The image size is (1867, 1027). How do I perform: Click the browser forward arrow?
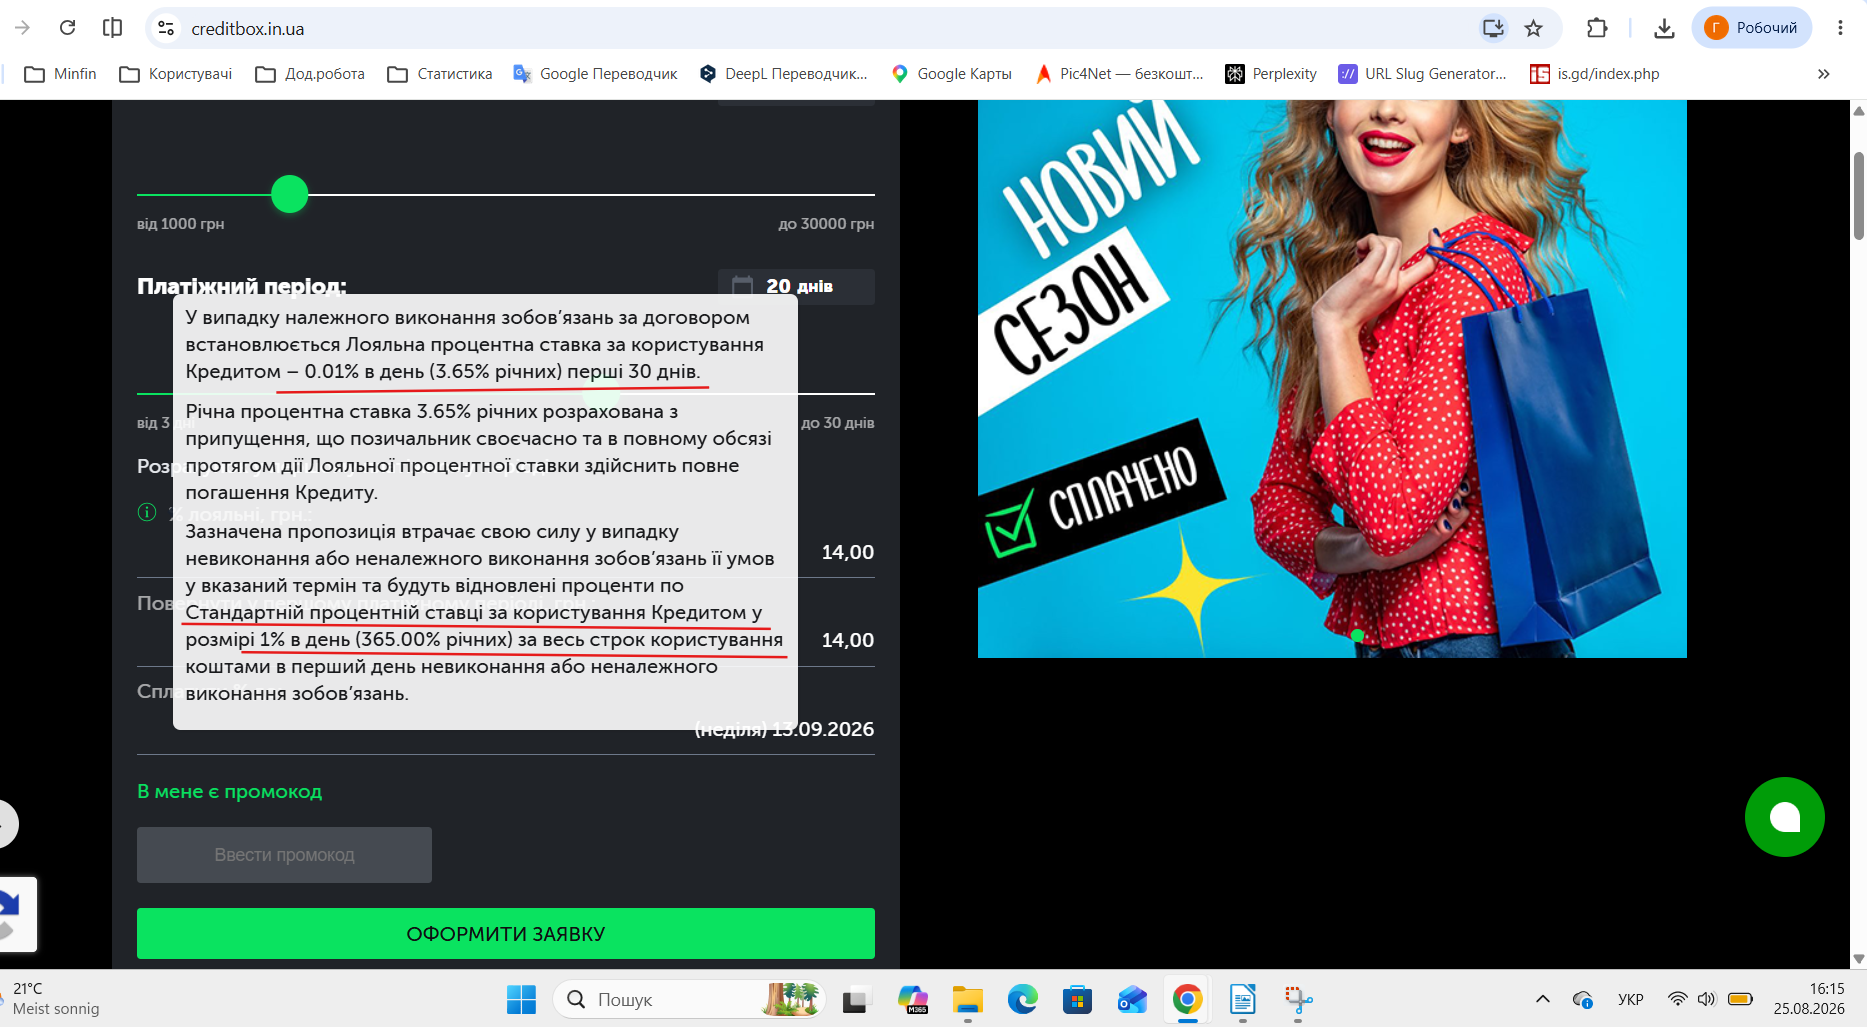click(23, 28)
